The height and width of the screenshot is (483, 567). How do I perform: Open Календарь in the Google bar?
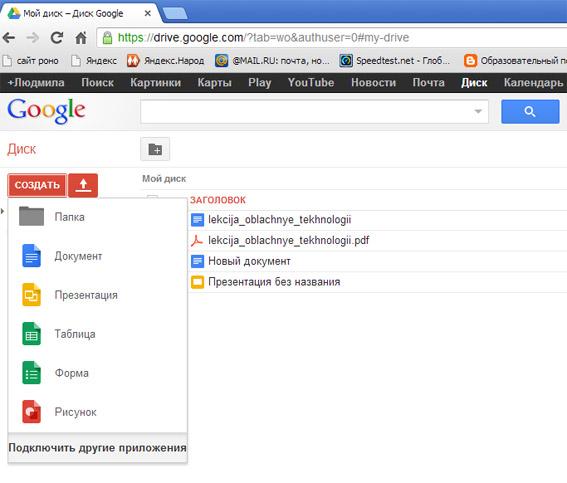point(534,83)
